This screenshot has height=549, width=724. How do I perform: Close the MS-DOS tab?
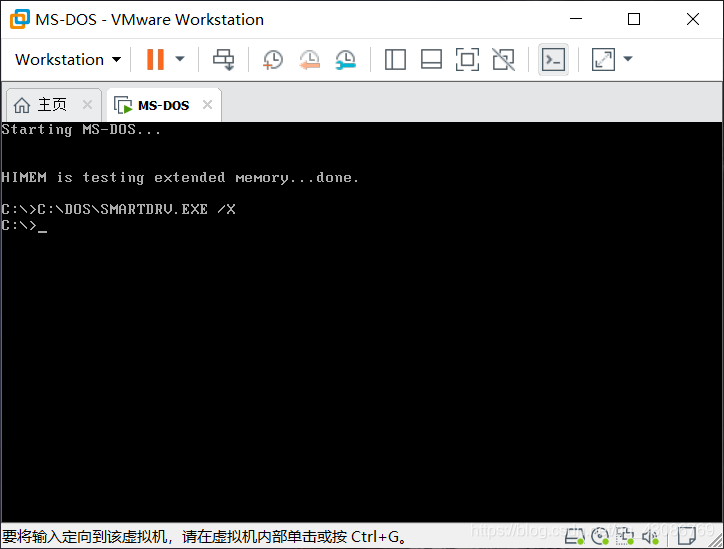coord(207,105)
